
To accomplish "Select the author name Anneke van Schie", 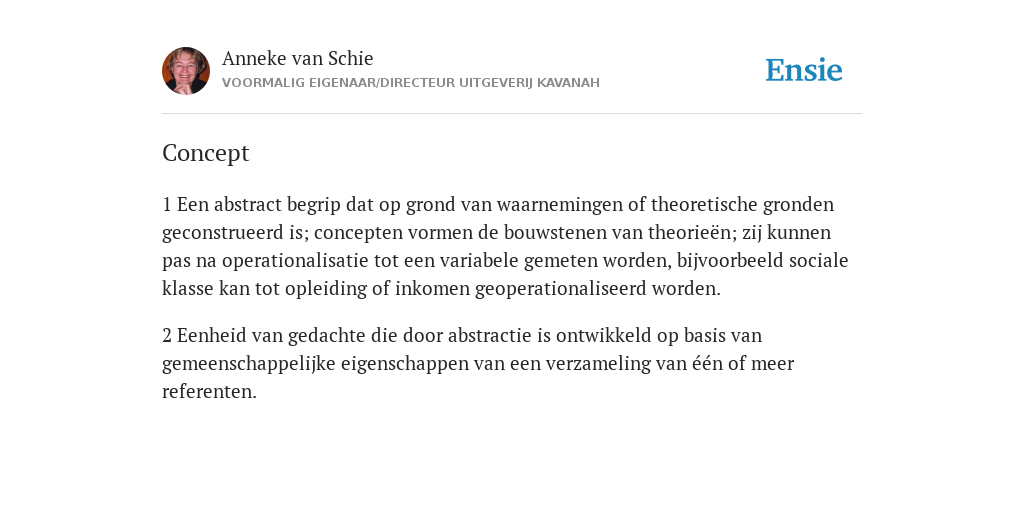I will point(297,58).
